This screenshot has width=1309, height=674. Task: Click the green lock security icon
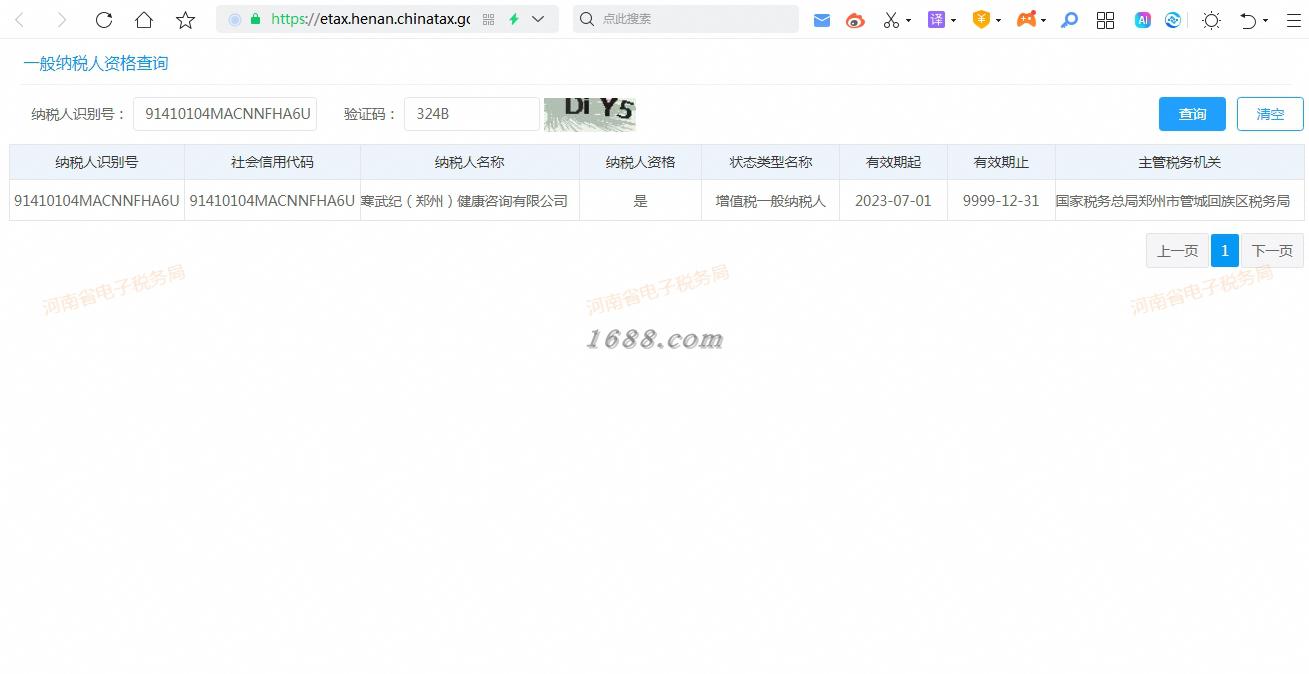pyautogui.click(x=256, y=19)
